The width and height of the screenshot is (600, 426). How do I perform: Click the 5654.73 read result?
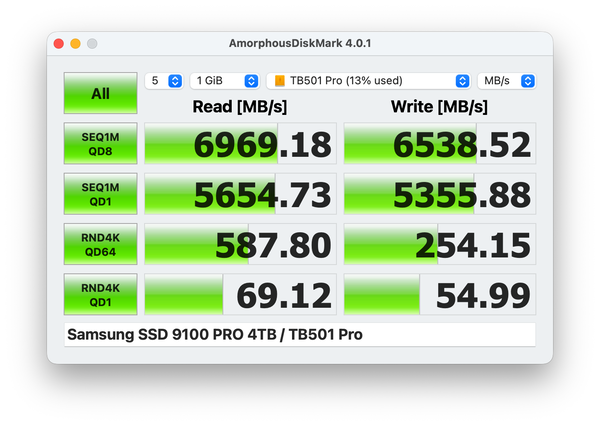click(x=240, y=194)
